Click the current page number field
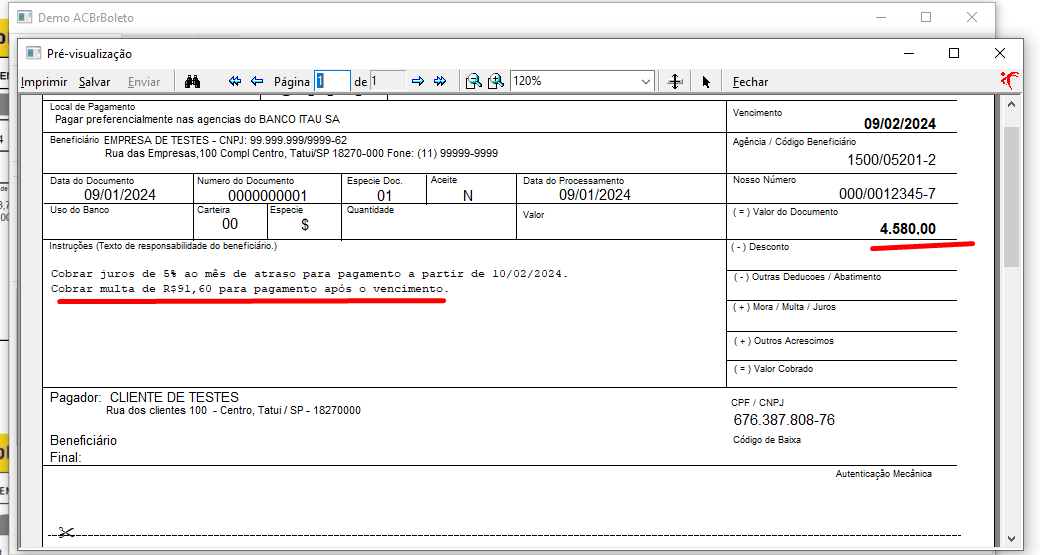This screenshot has width=1040, height=555. pyautogui.click(x=332, y=81)
